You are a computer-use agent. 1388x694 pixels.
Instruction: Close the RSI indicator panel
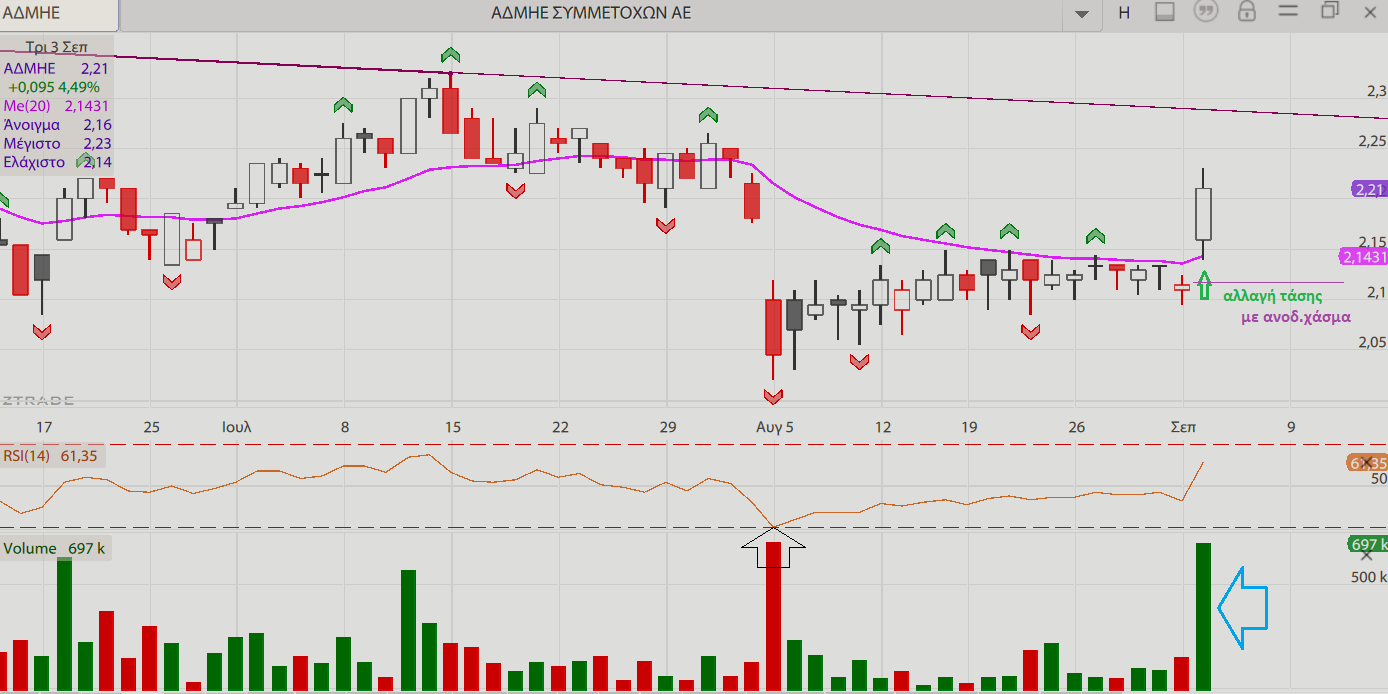(x=1367, y=462)
